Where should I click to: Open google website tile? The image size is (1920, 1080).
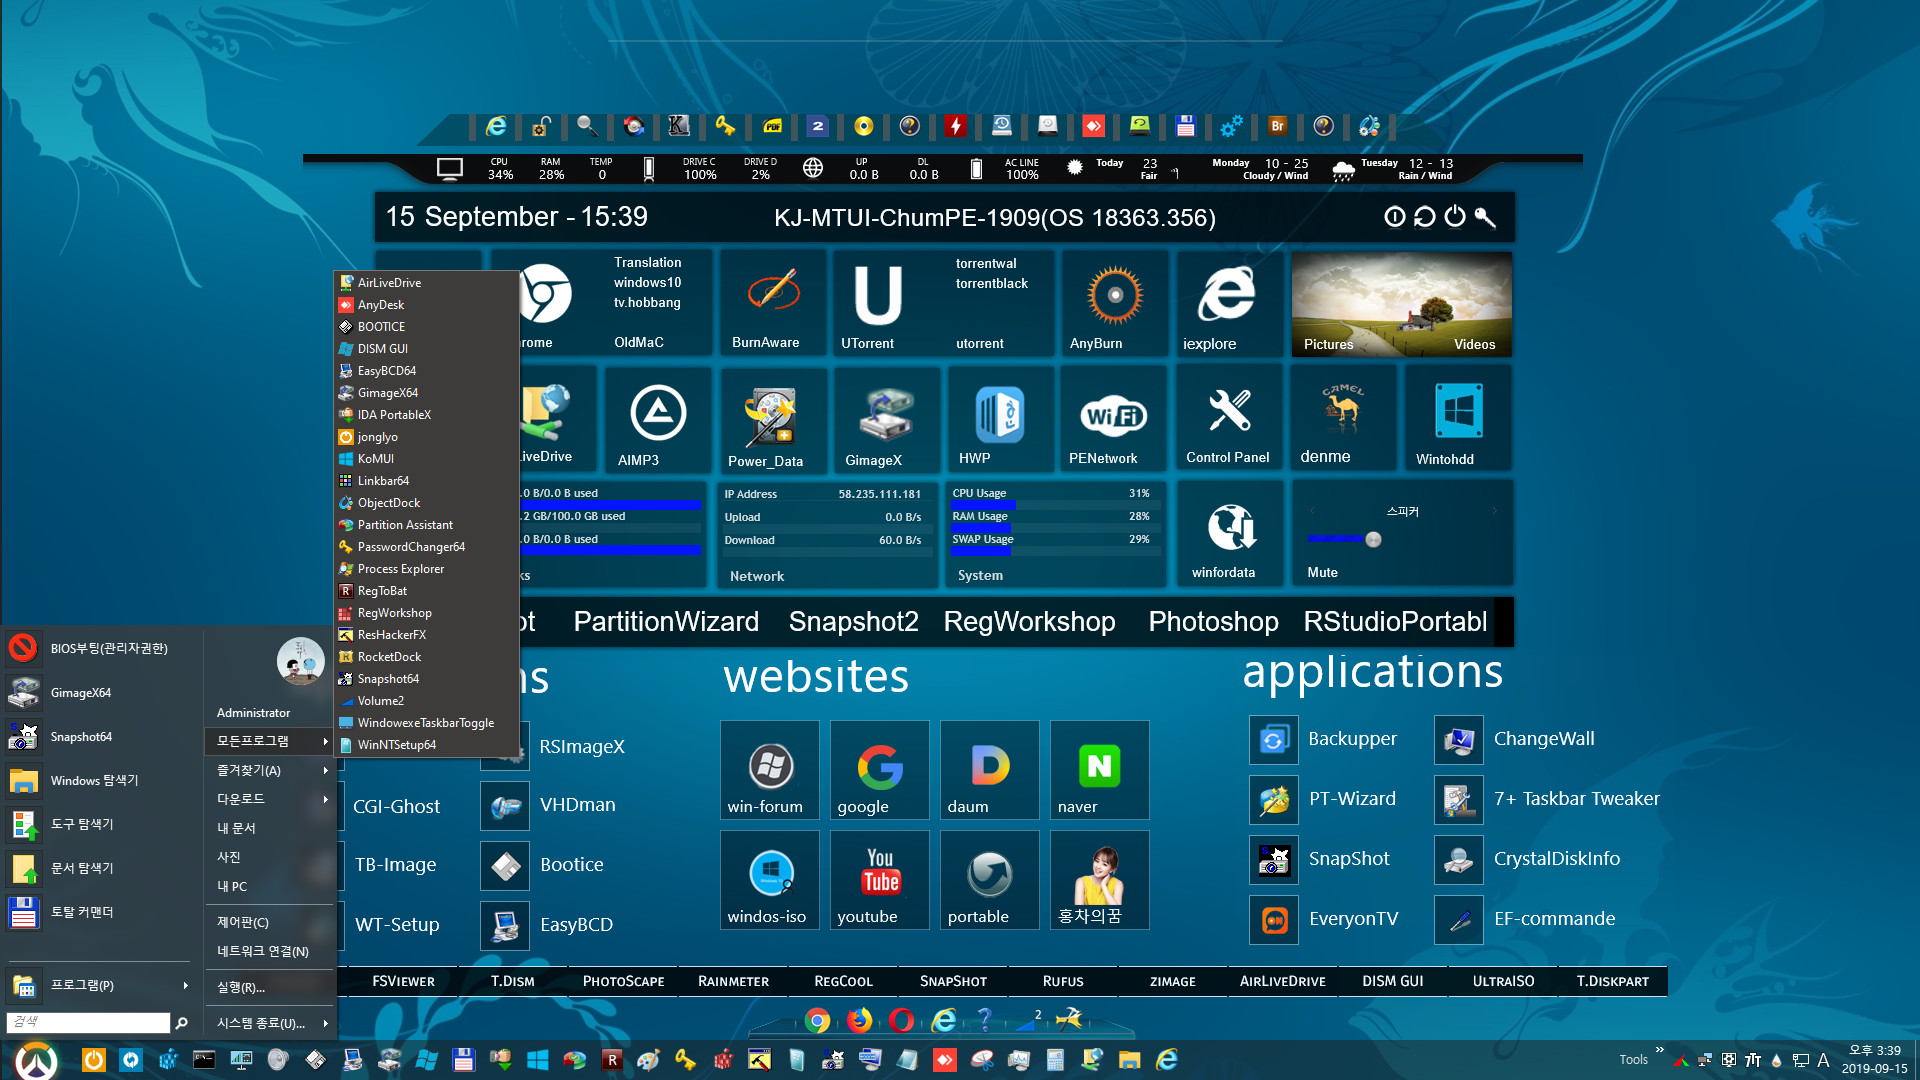click(879, 768)
